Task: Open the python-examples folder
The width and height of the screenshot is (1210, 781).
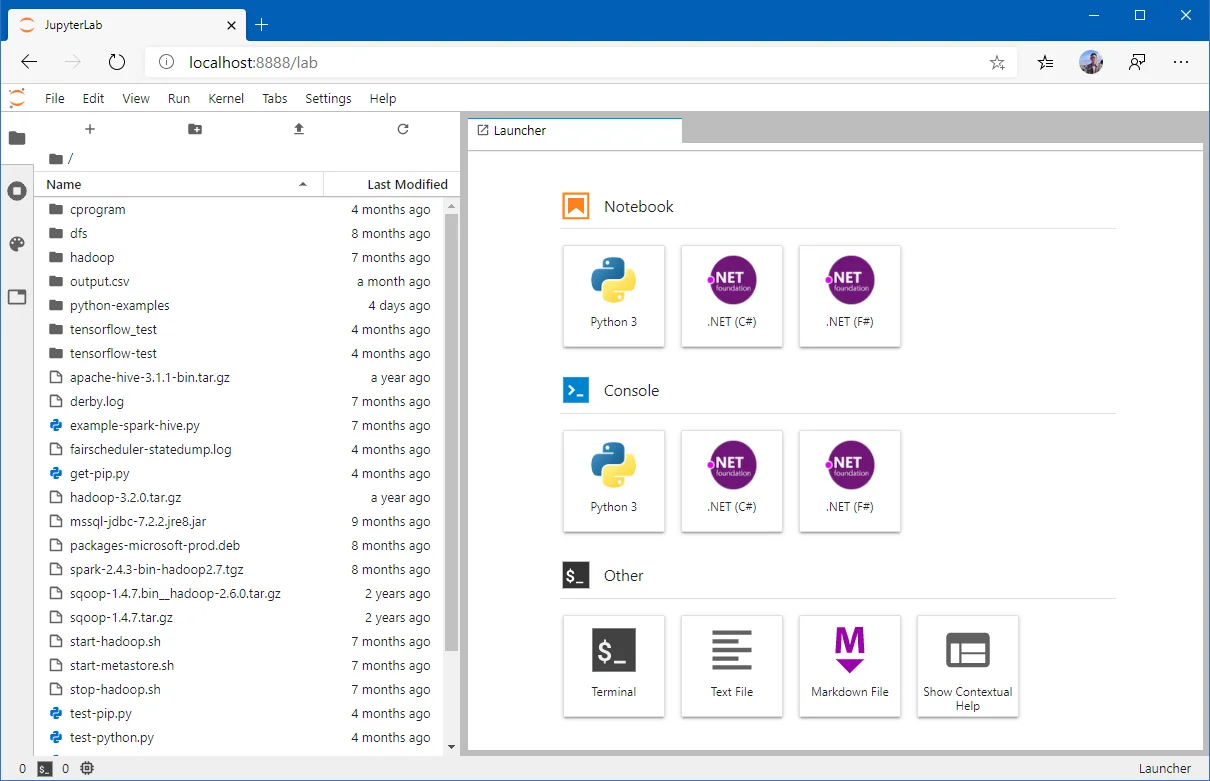Action: (x=120, y=306)
